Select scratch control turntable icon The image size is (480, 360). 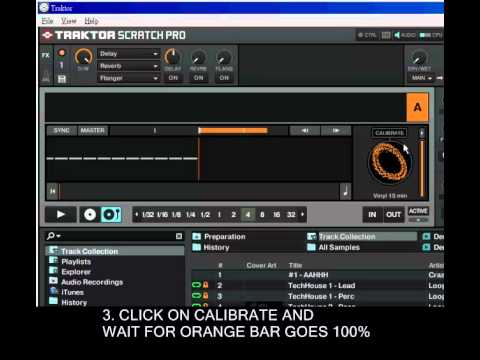click(111, 214)
